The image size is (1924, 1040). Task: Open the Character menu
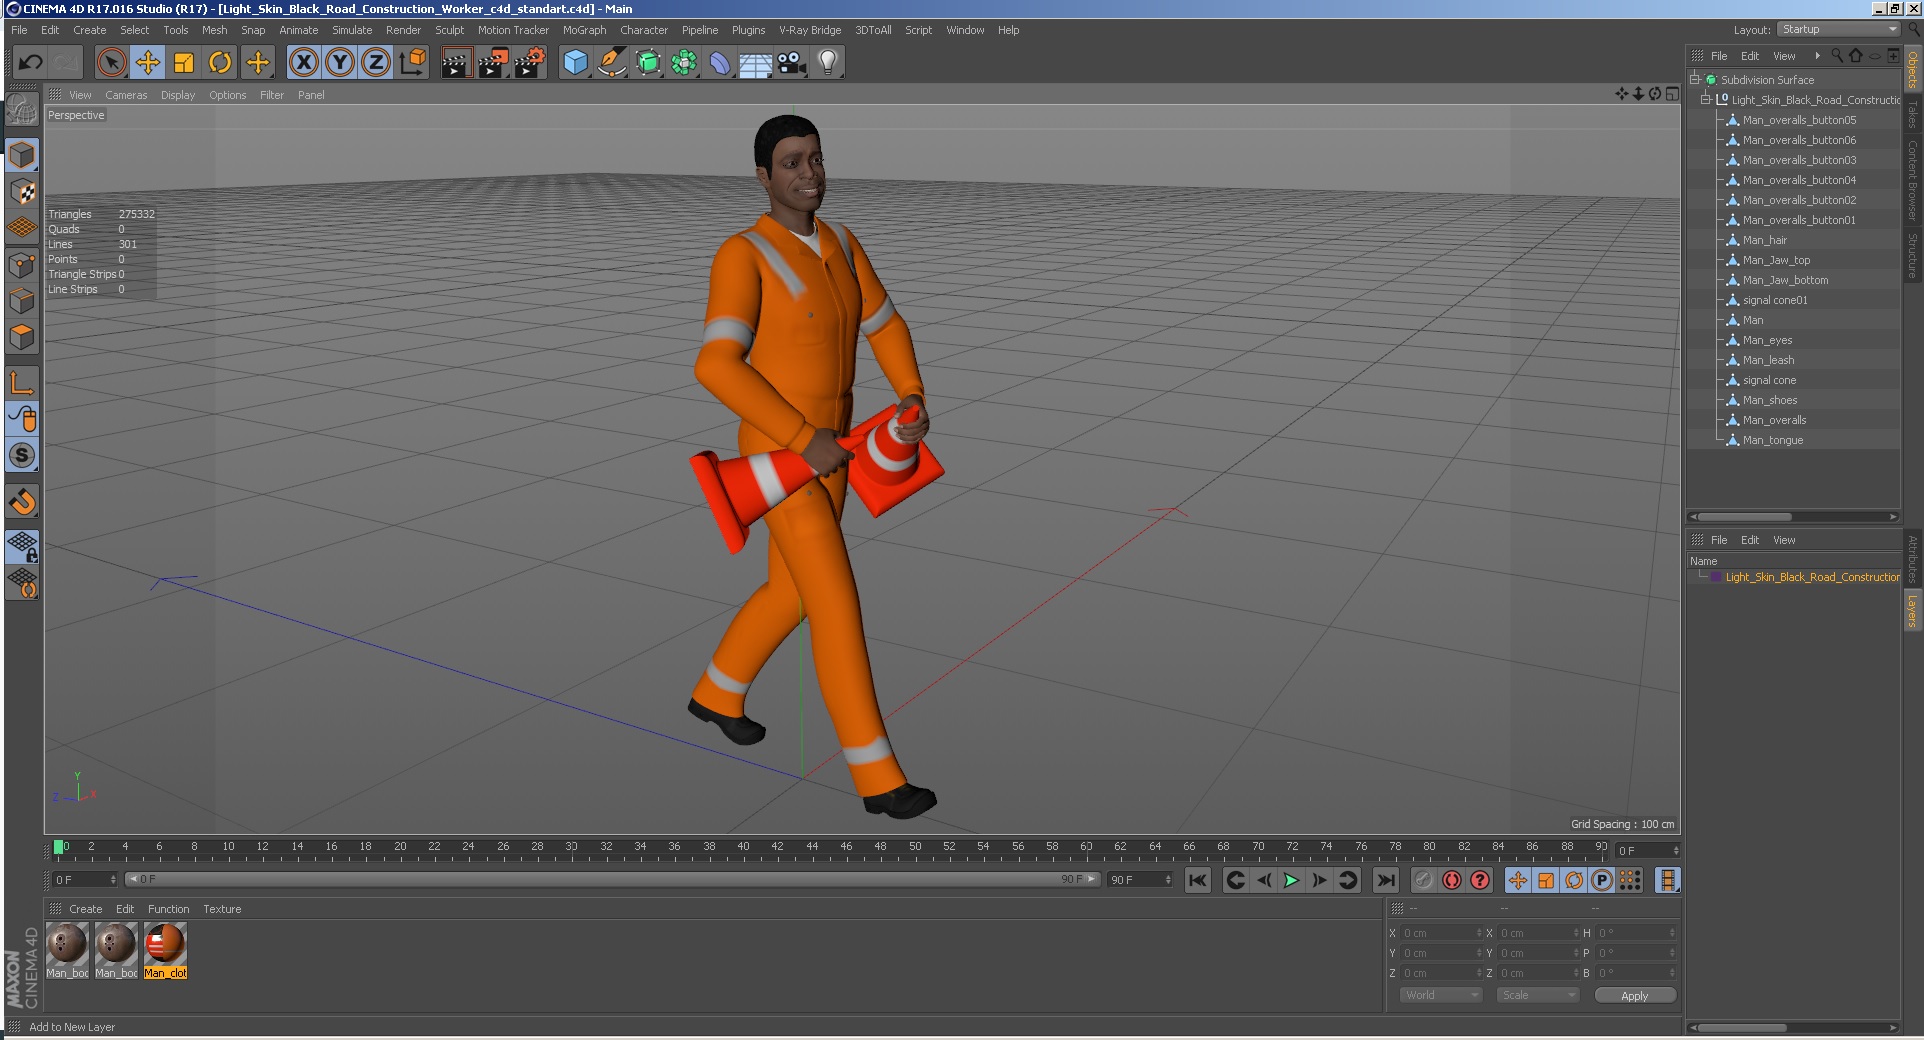click(644, 30)
